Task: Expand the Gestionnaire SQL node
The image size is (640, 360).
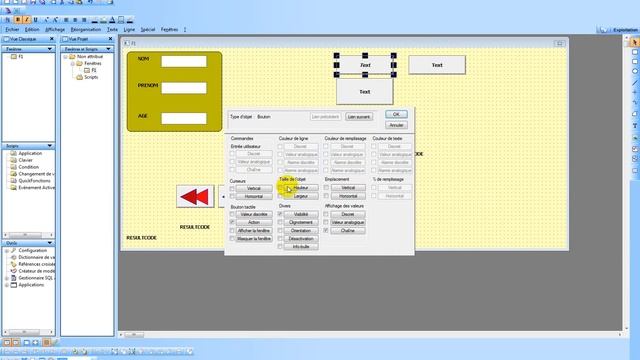Action: tap(7, 278)
